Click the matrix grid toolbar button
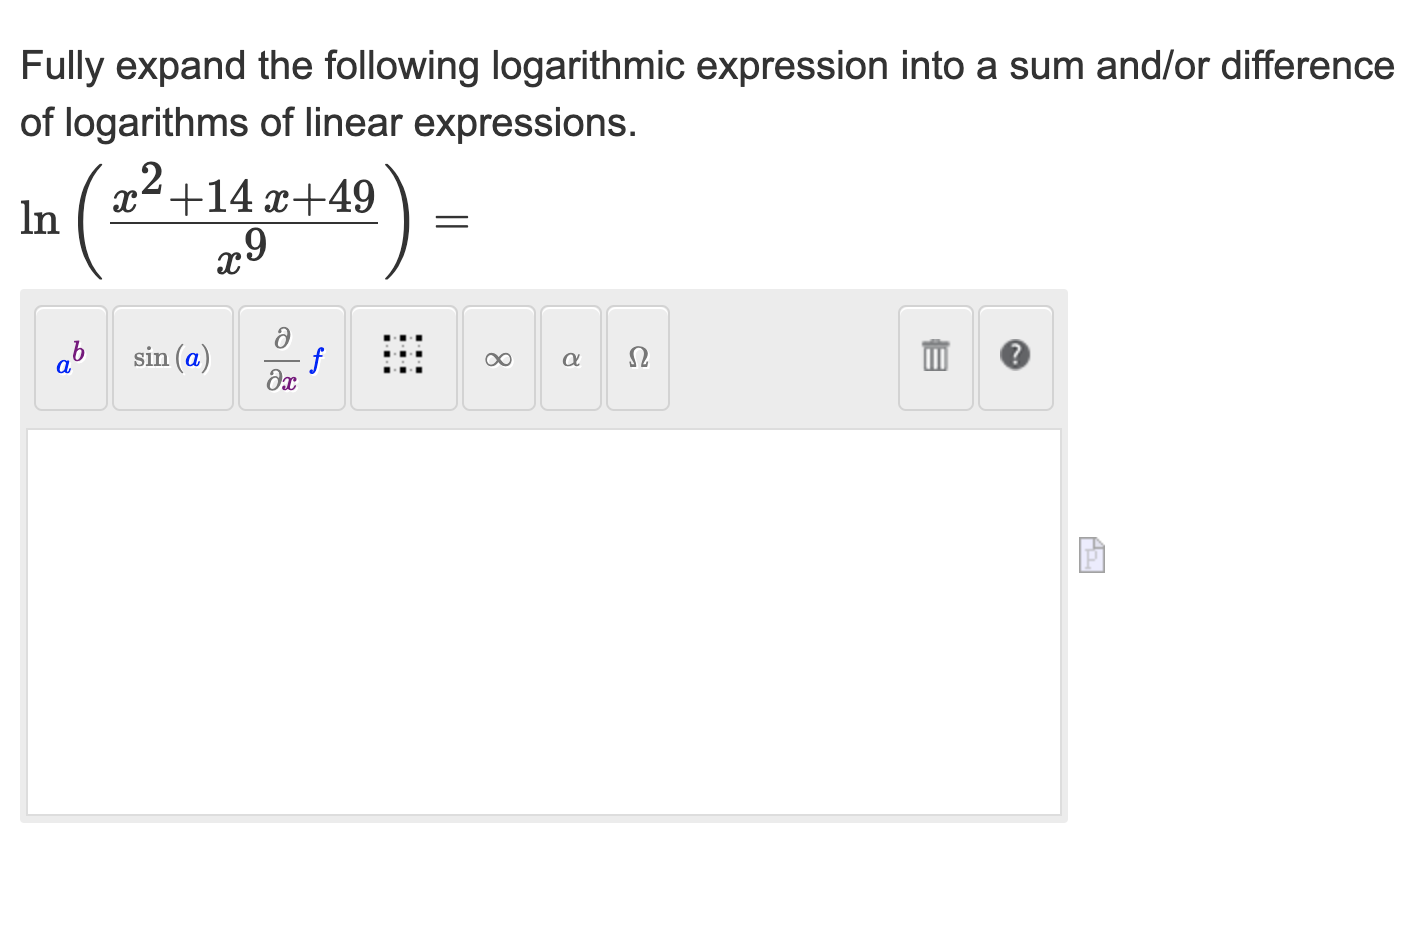 click(x=403, y=358)
